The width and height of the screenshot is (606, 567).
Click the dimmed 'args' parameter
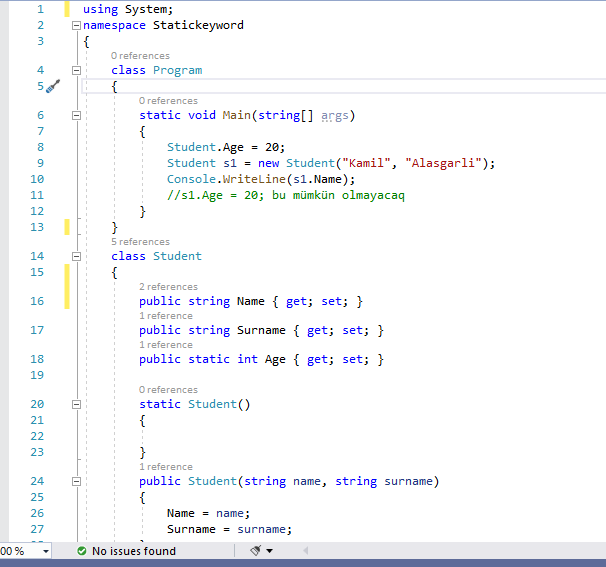335,116
